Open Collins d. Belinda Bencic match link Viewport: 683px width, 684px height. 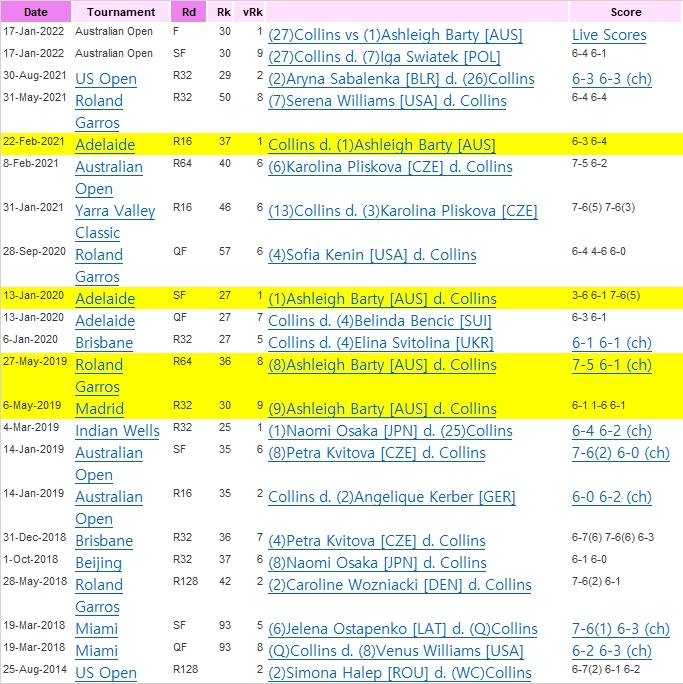(x=379, y=321)
